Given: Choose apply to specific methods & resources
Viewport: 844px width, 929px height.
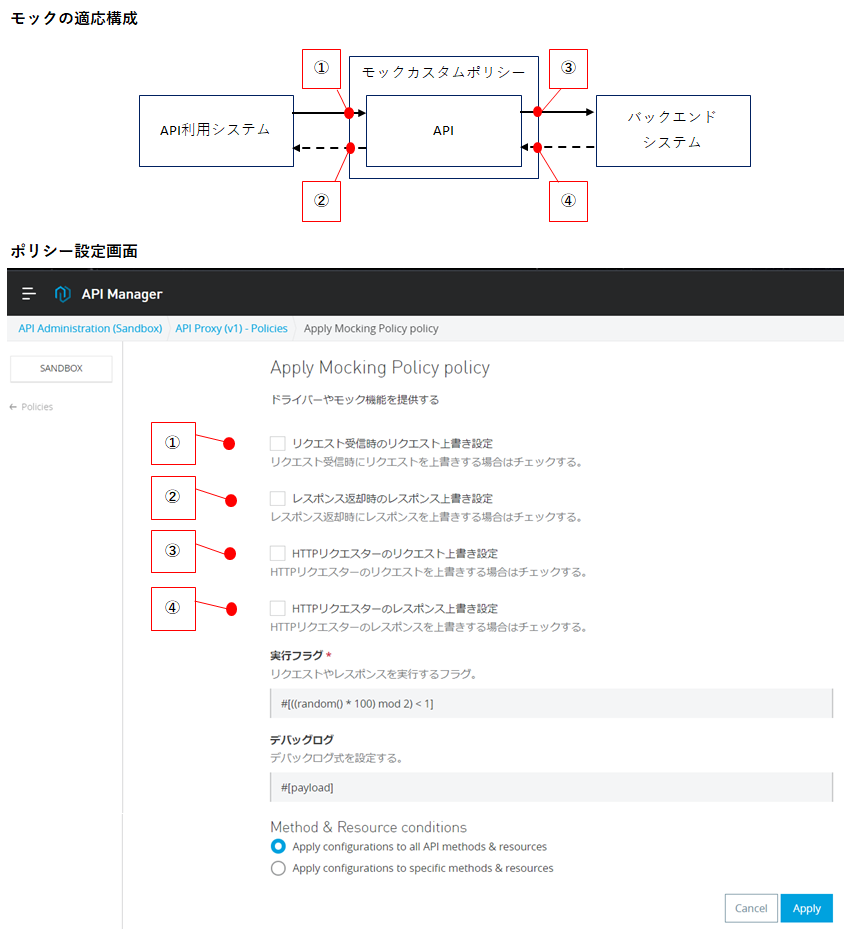Looking at the screenshot, I should [x=279, y=868].
